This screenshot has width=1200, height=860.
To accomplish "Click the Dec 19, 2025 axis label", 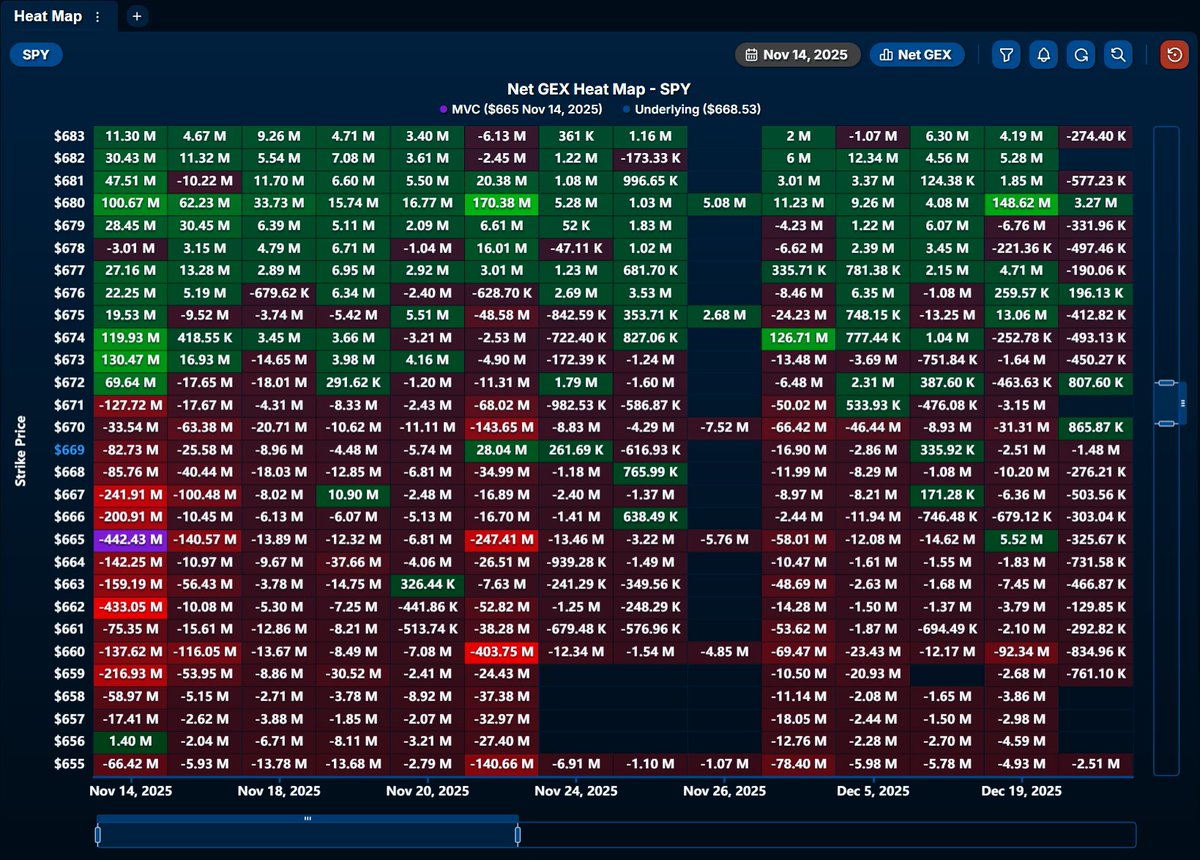I will (x=1021, y=791).
